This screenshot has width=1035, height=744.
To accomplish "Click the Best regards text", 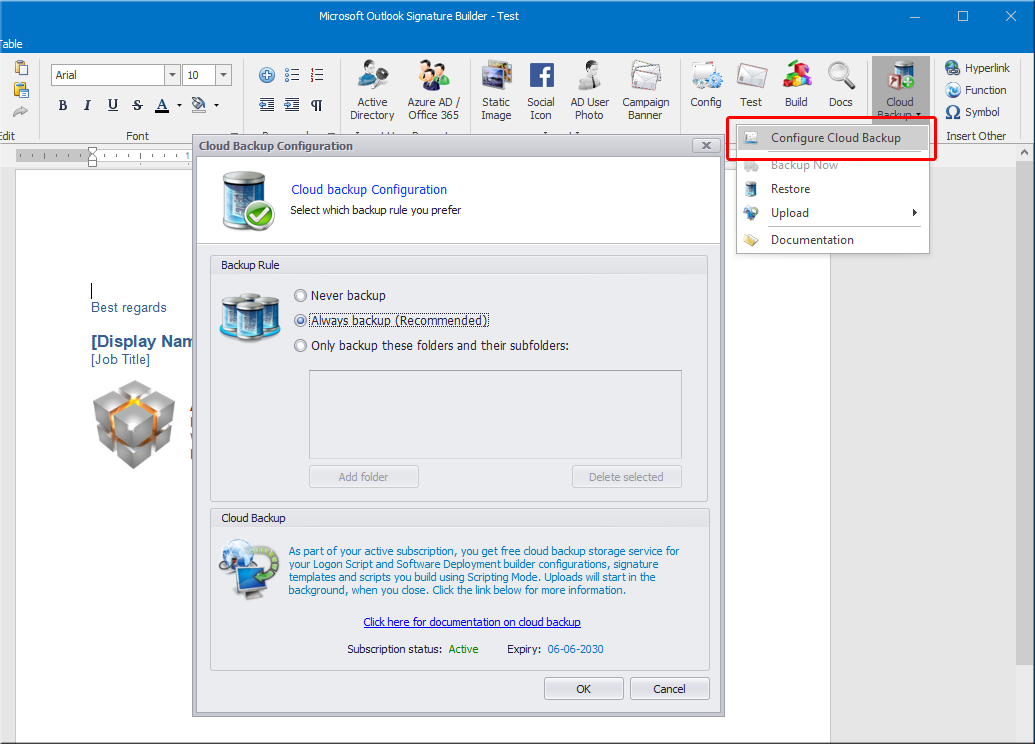I will coord(129,308).
